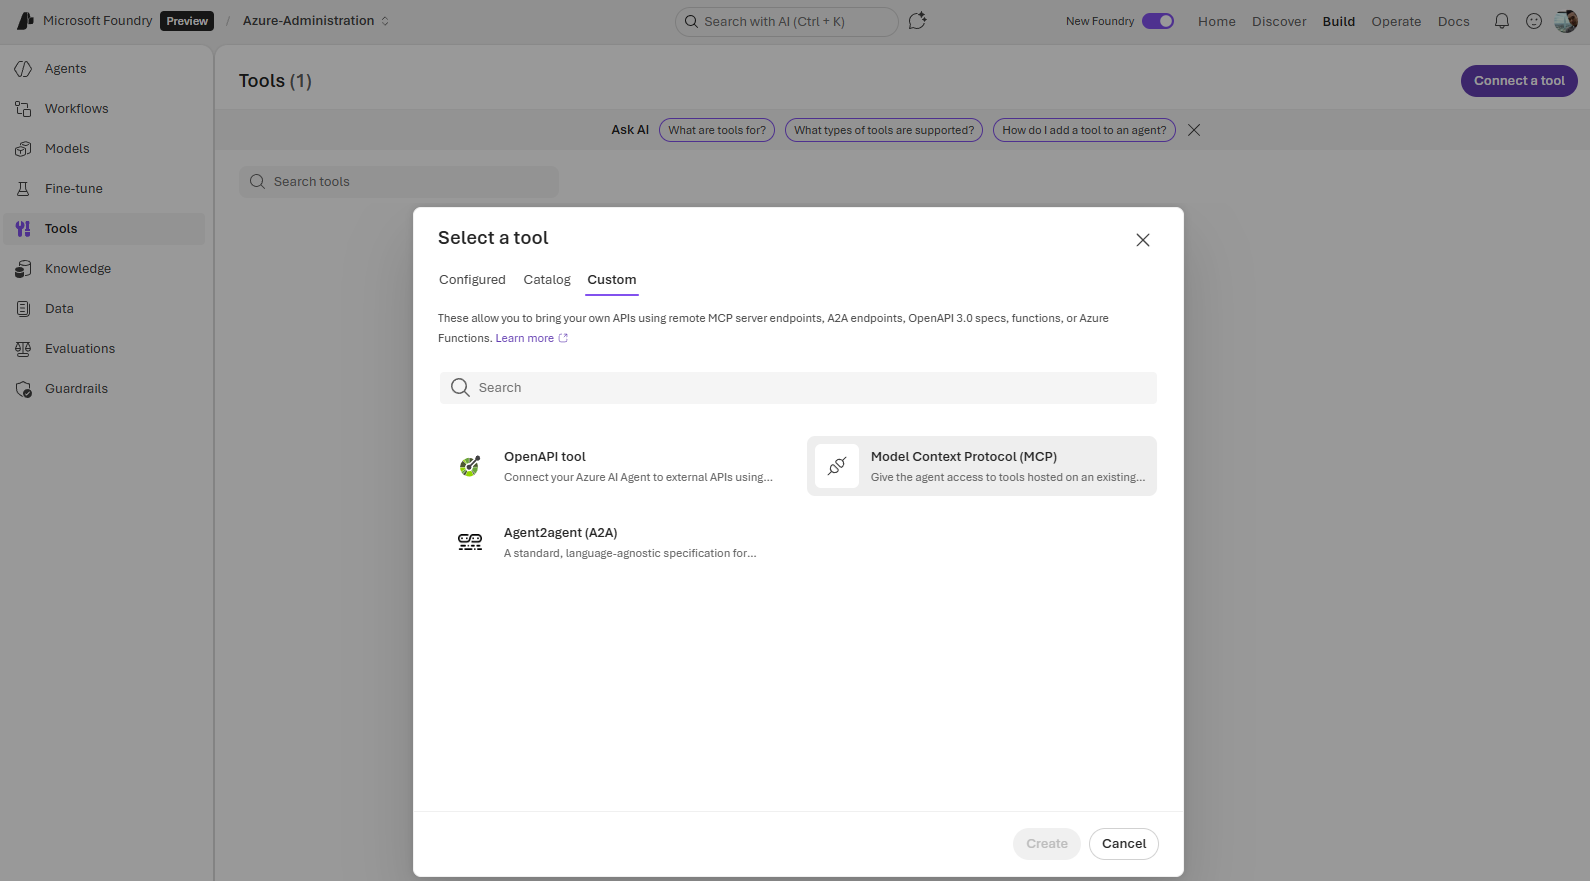
Task: Open the Discover top navigation item
Action: pyautogui.click(x=1278, y=21)
